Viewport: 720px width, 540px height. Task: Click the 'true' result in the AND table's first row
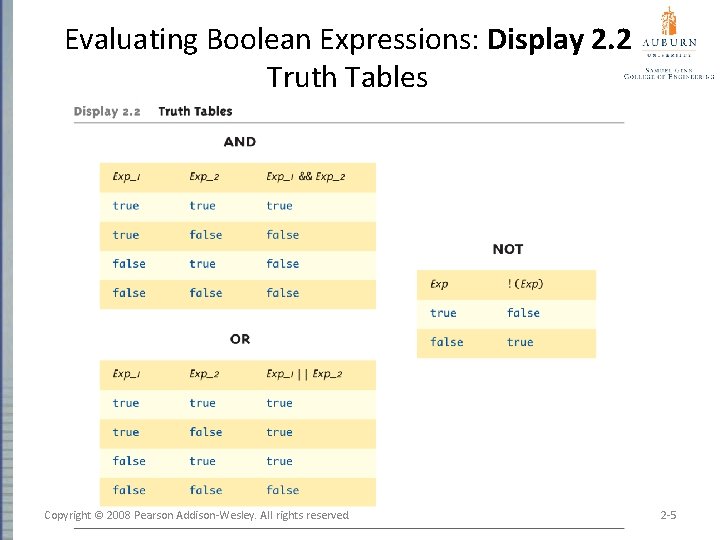[x=279, y=206]
